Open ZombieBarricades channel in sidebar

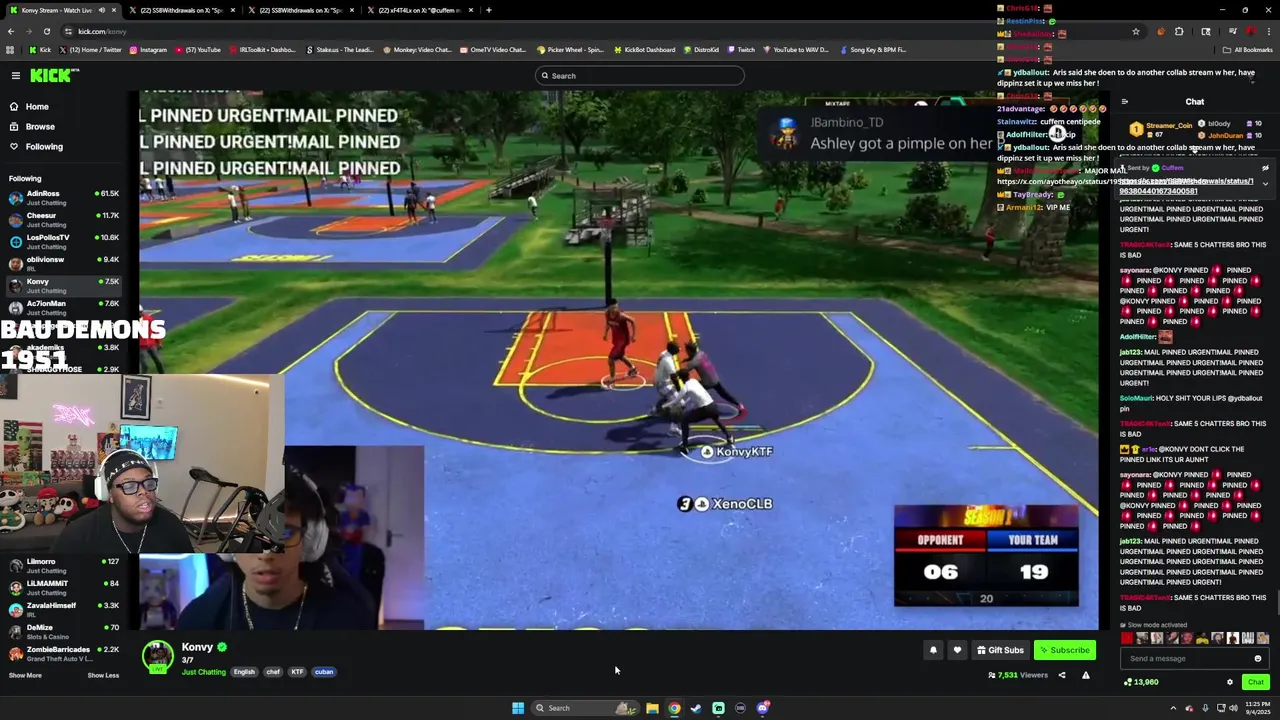(65, 653)
